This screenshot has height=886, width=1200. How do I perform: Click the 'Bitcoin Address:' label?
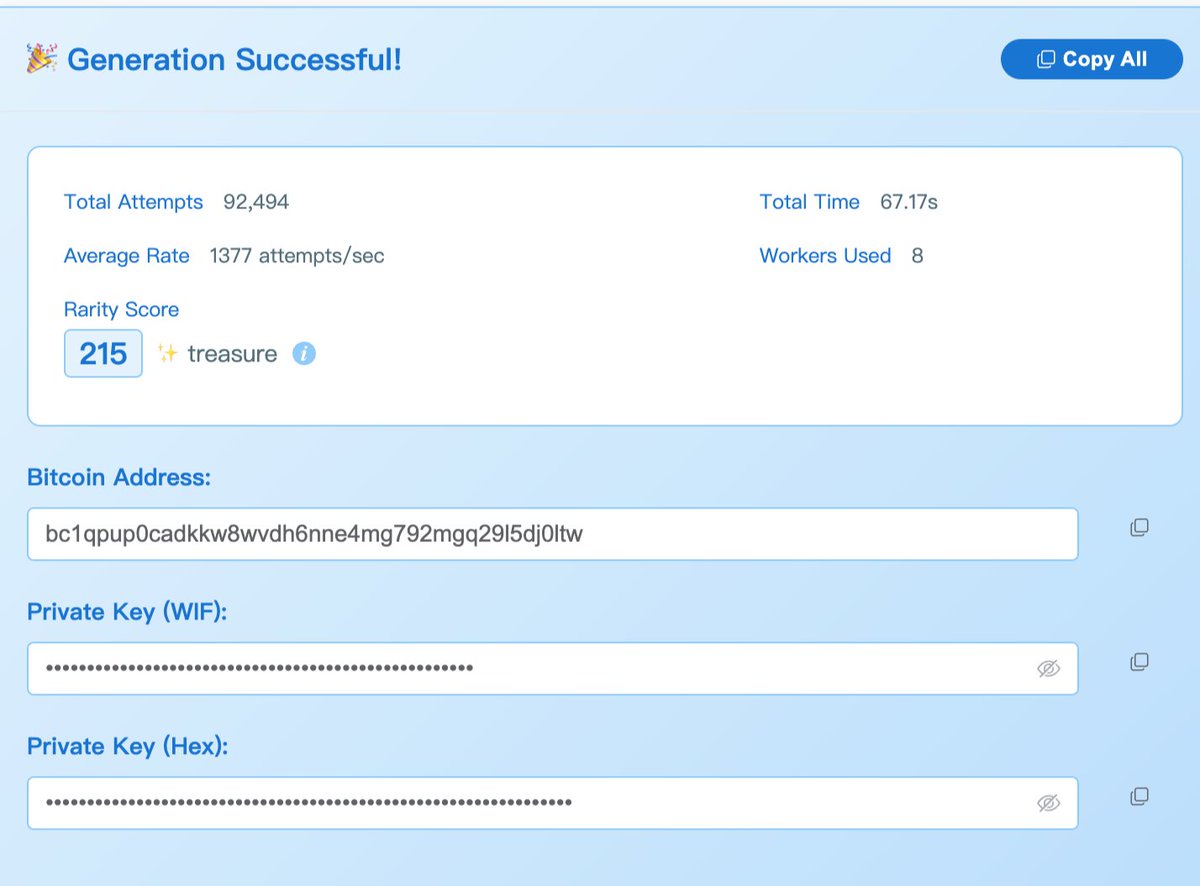(119, 477)
